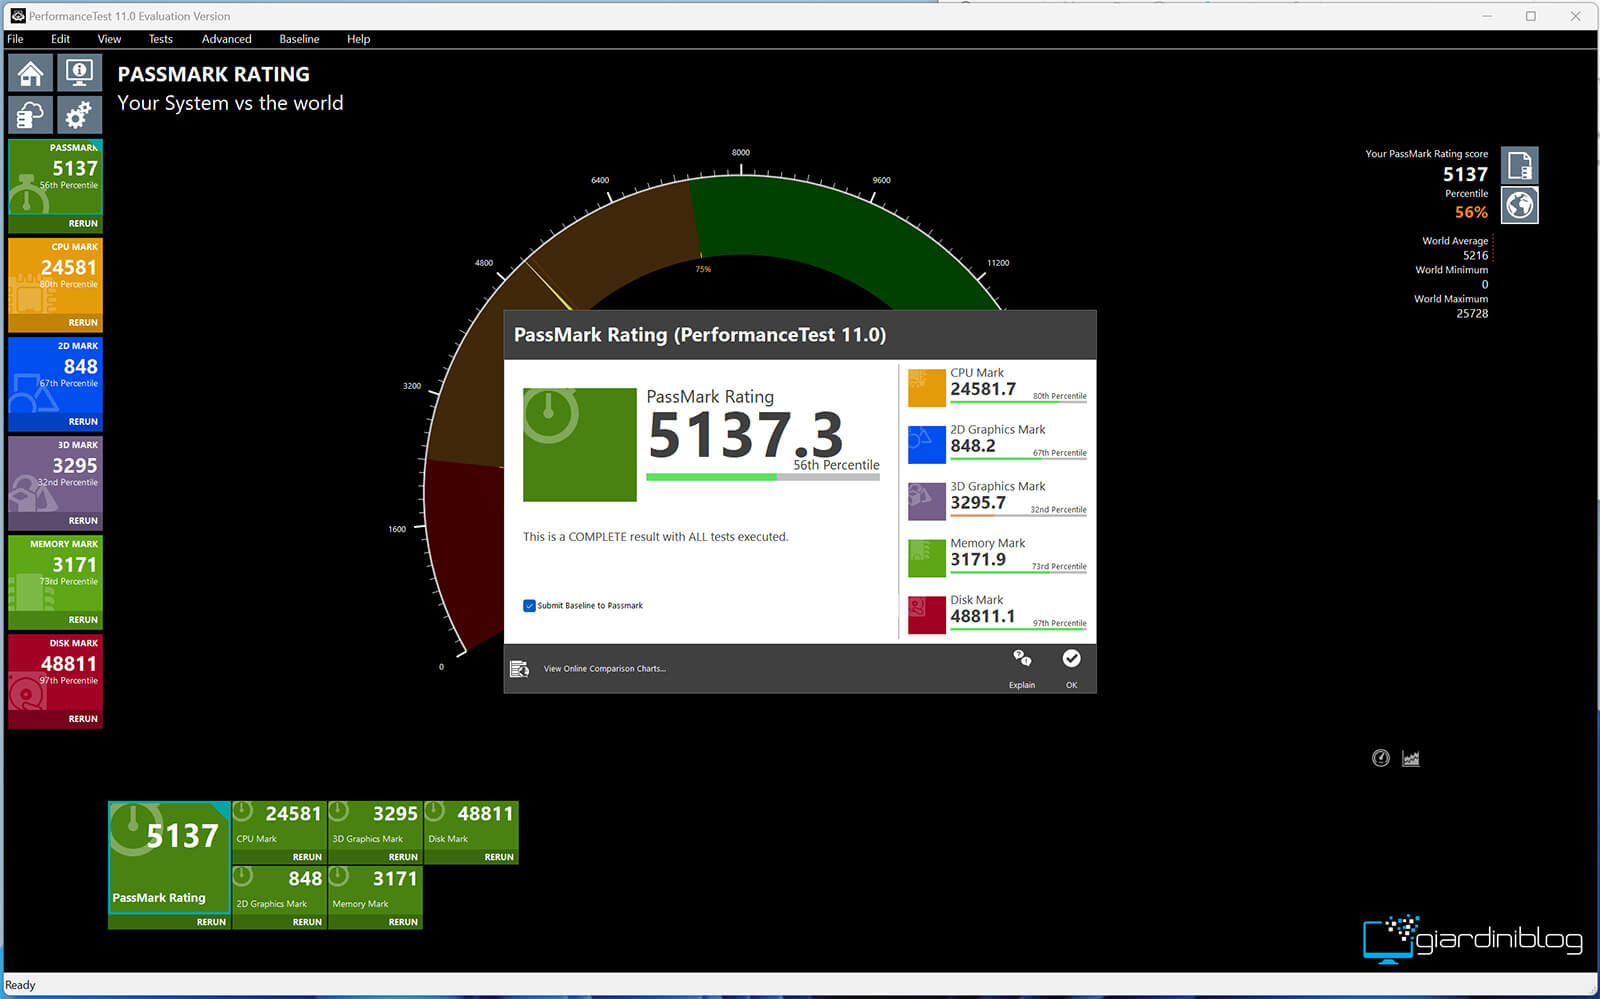Open the Help menu
Screen dimensions: 1600x999
click(358, 39)
